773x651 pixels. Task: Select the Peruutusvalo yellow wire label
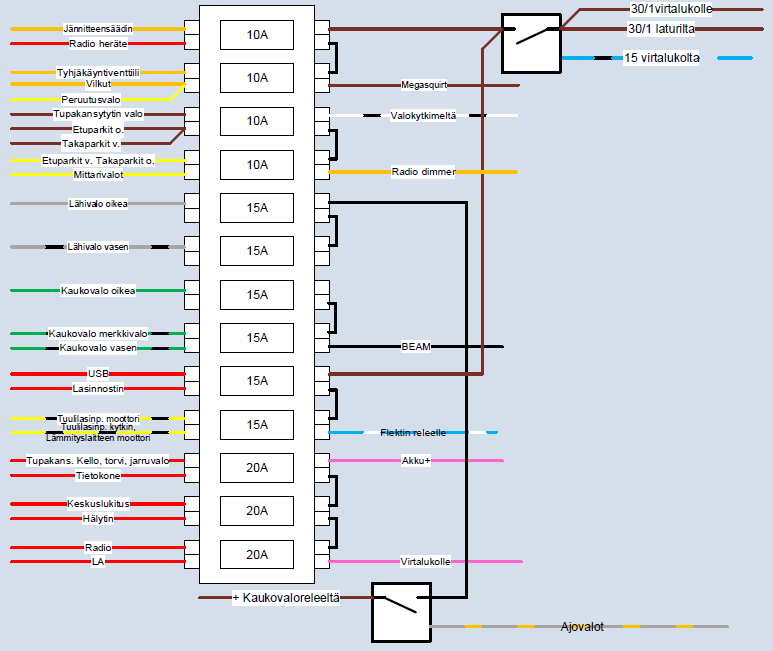tap(91, 100)
